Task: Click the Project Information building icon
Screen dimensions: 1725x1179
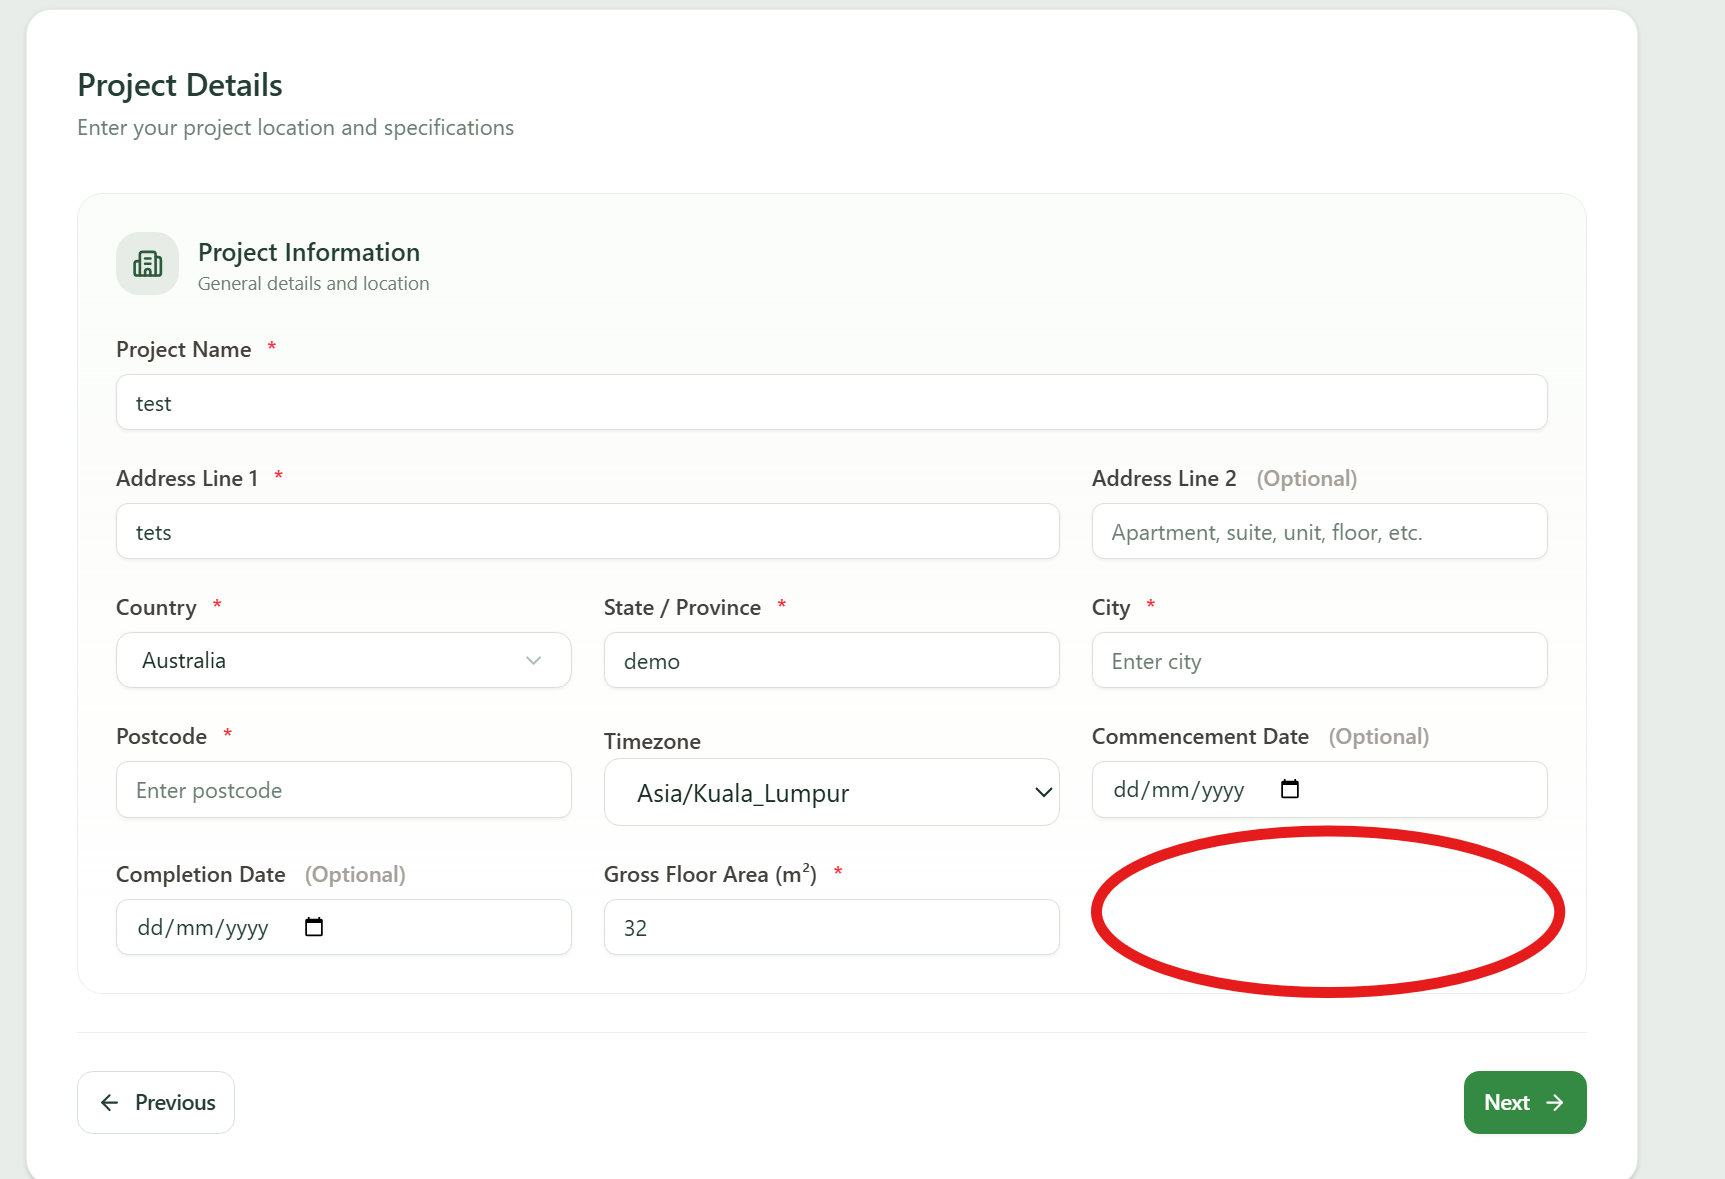Action: pos(148,264)
